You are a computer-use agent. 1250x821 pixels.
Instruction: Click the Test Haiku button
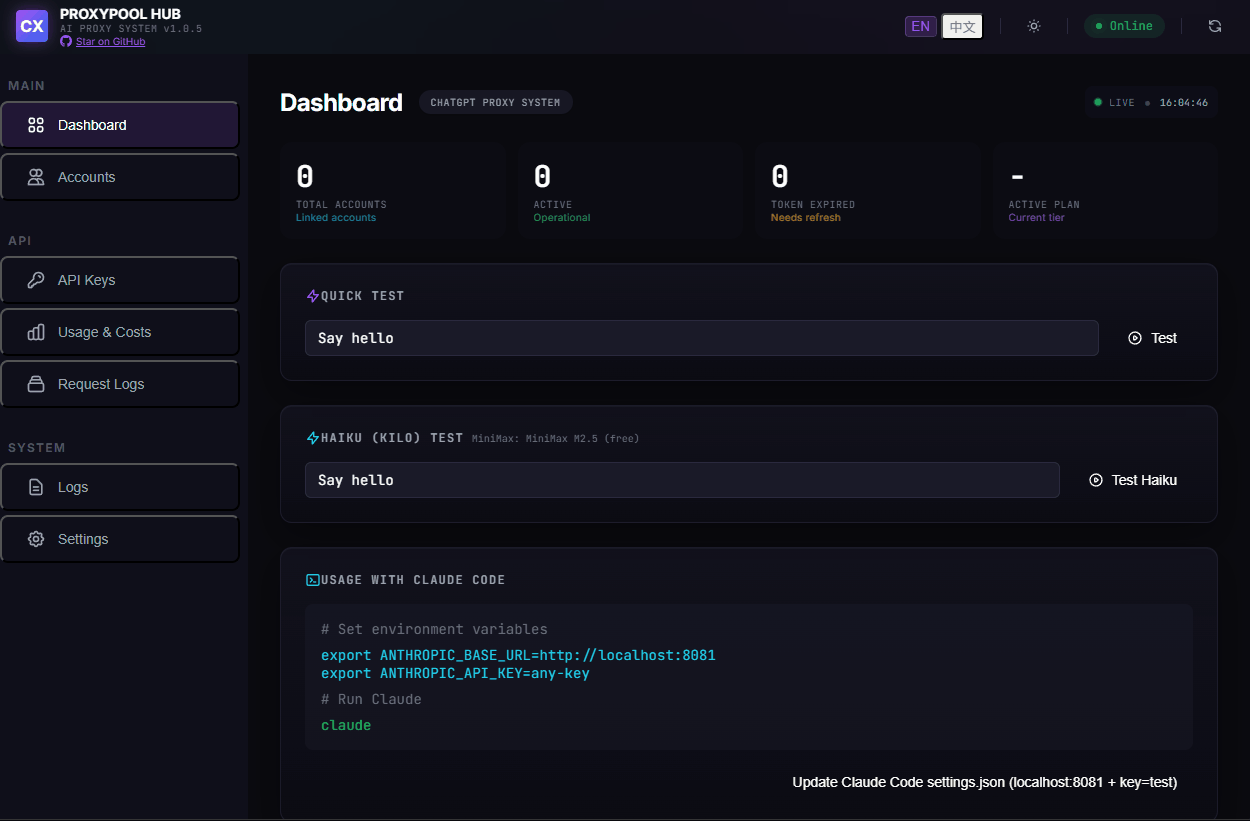click(x=1132, y=480)
